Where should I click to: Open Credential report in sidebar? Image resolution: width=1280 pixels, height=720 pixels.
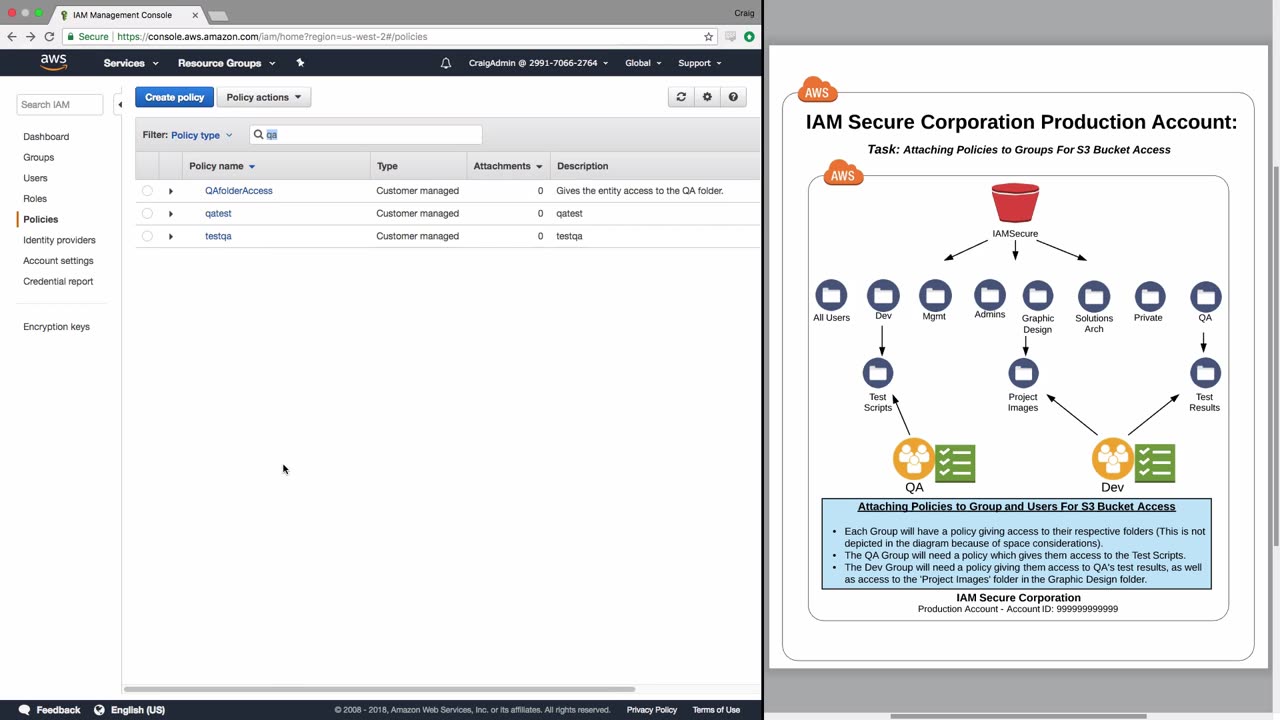(x=58, y=282)
